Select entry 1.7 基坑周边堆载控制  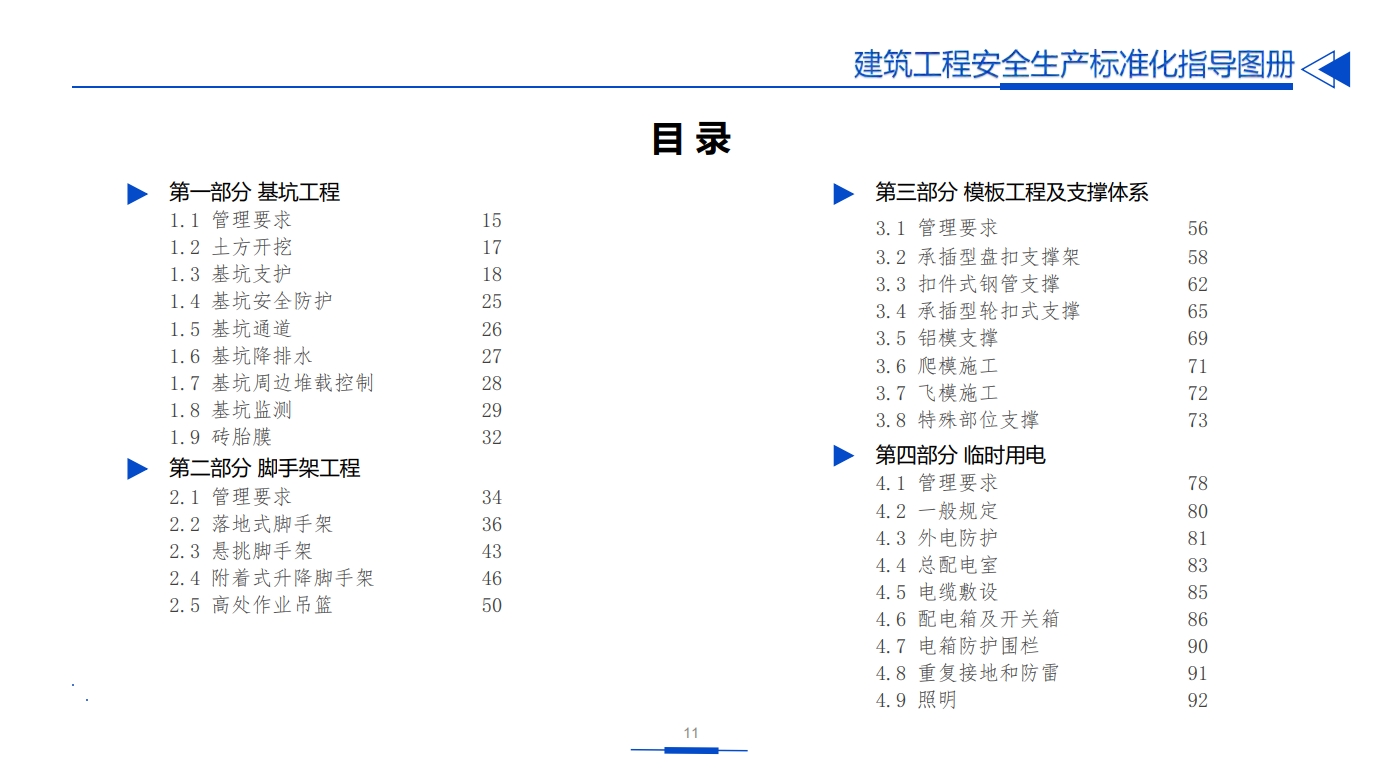point(271,383)
